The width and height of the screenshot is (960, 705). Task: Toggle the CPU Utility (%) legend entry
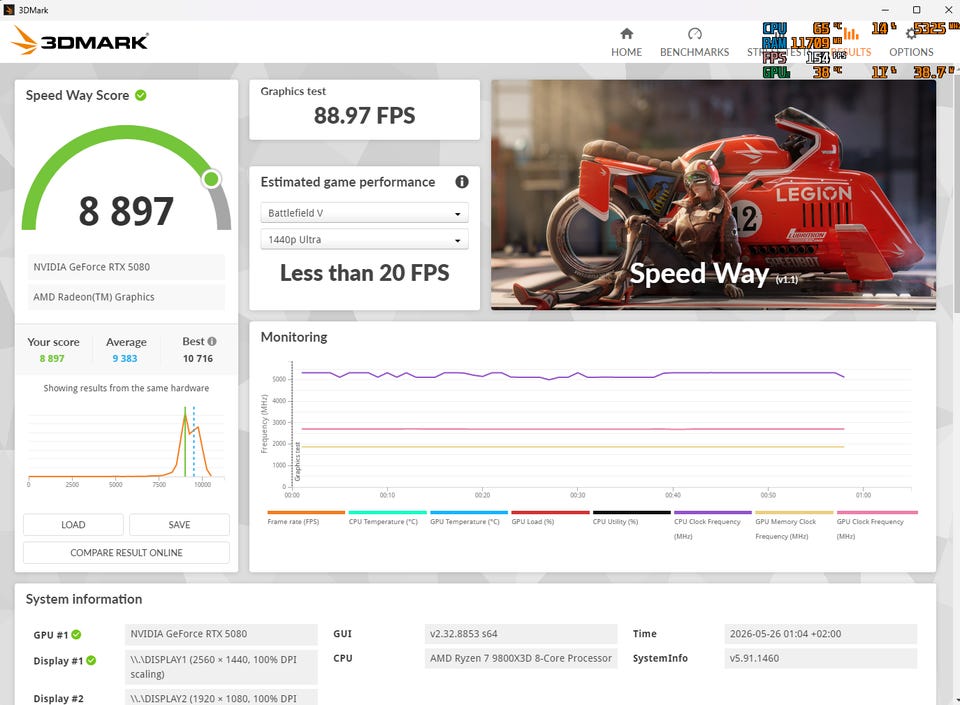631,517
